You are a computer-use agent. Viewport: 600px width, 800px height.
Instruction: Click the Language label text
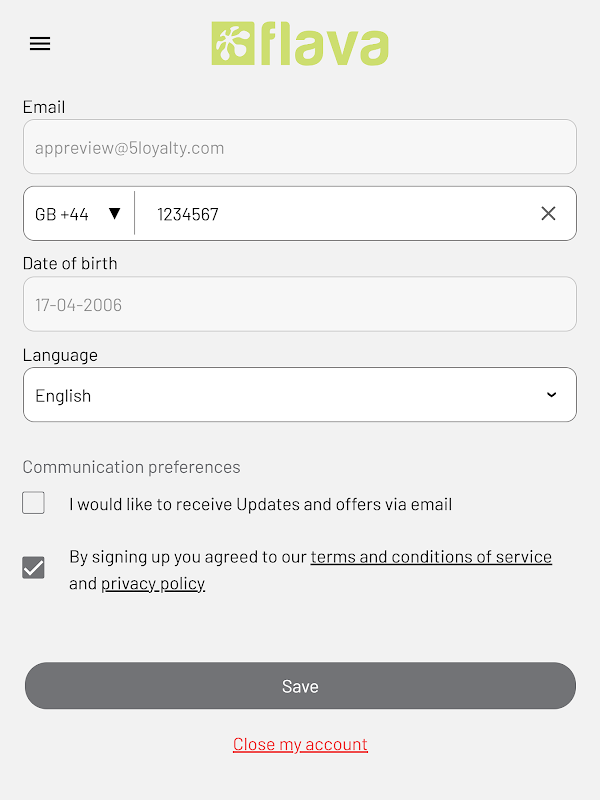pos(60,355)
